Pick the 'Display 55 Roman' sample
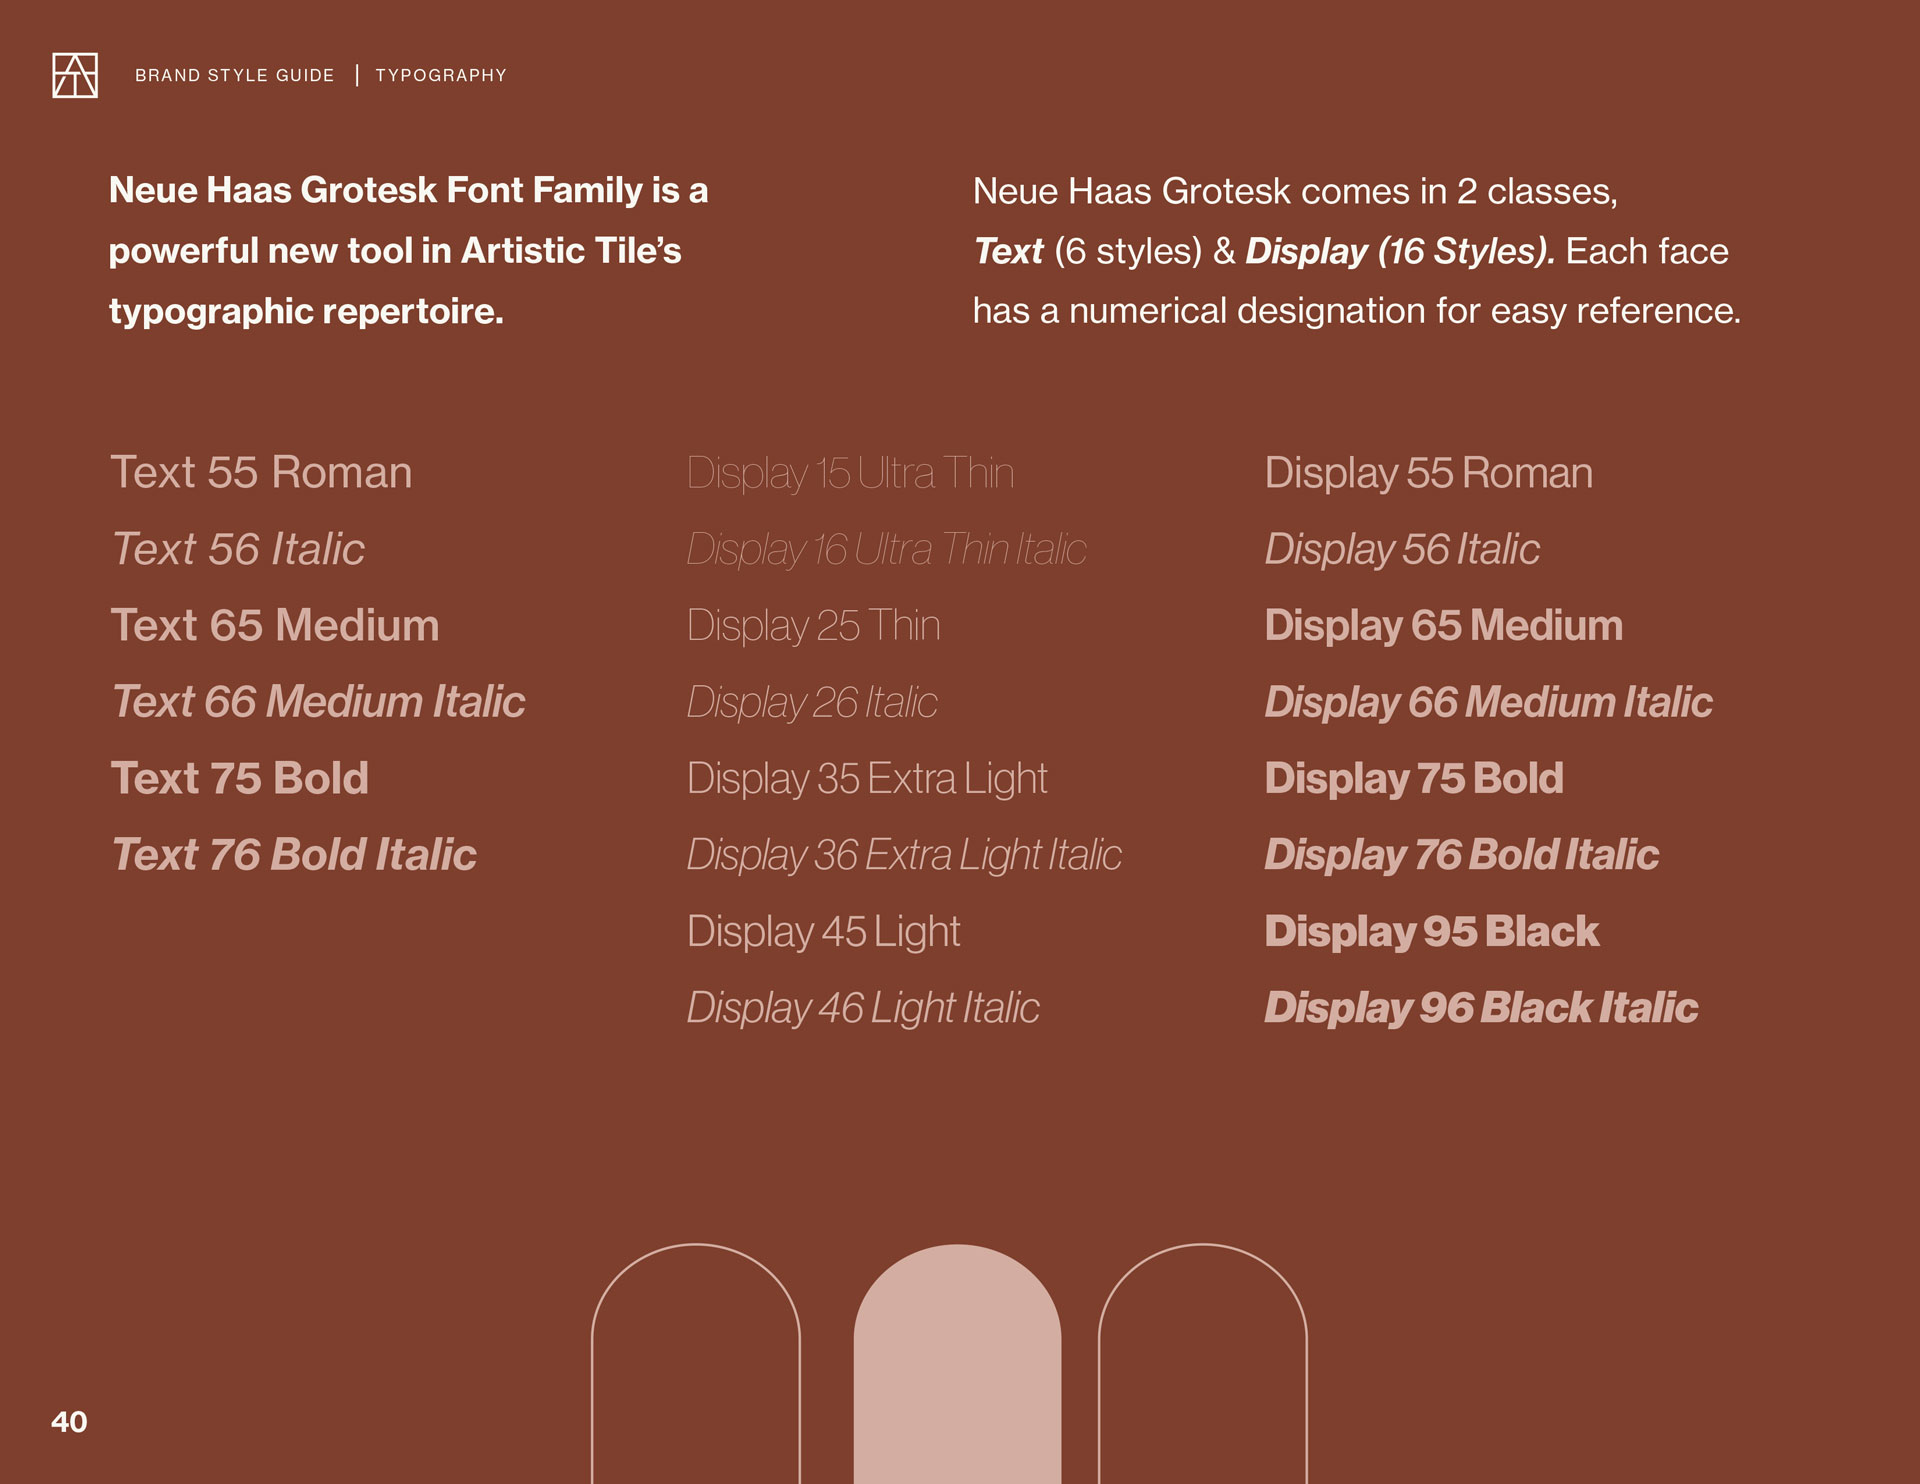Image resolution: width=1920 pixels, height=1484 pixels. coord(1429,473)
